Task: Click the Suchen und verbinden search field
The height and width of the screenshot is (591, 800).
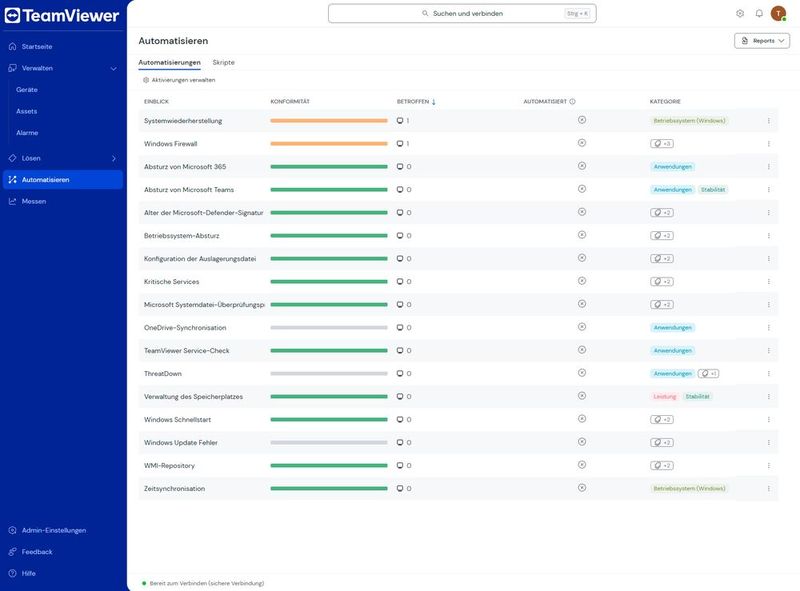Action: (462, 14)
